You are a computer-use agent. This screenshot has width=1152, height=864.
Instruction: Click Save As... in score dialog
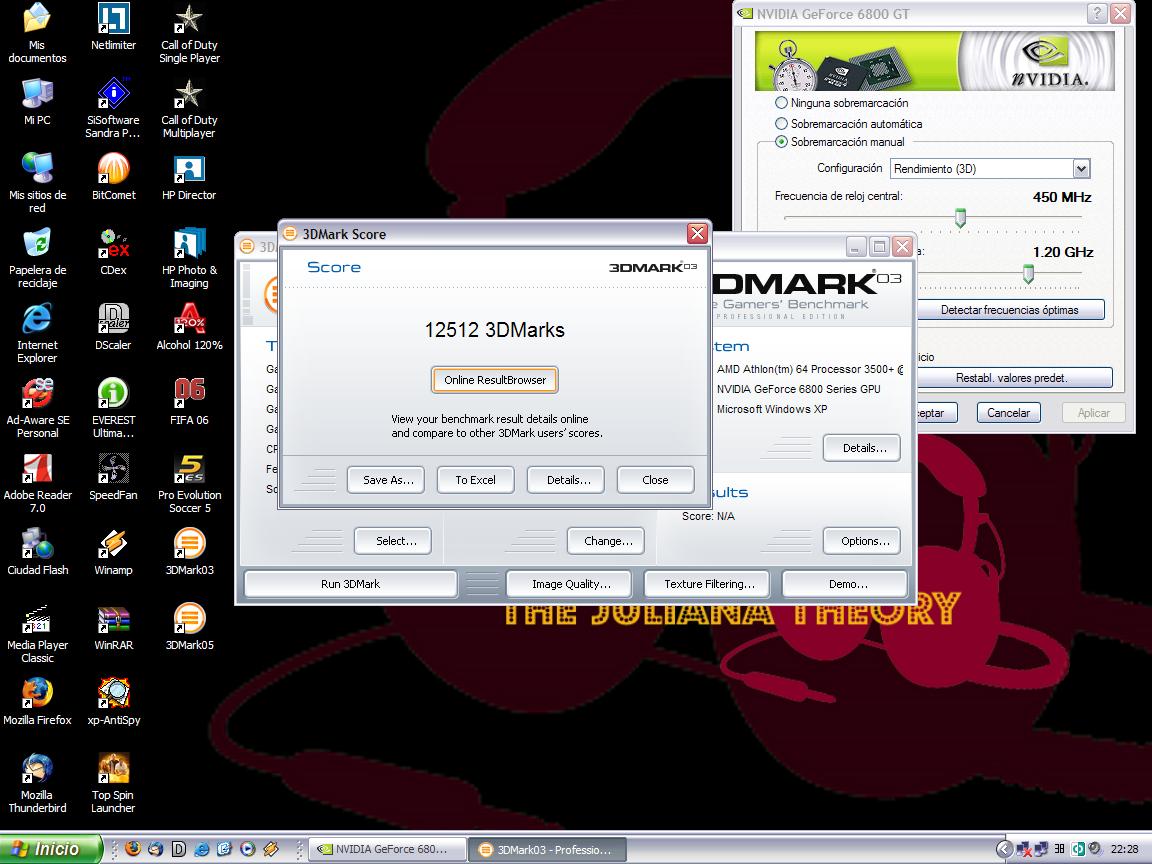tap(388, 480)
